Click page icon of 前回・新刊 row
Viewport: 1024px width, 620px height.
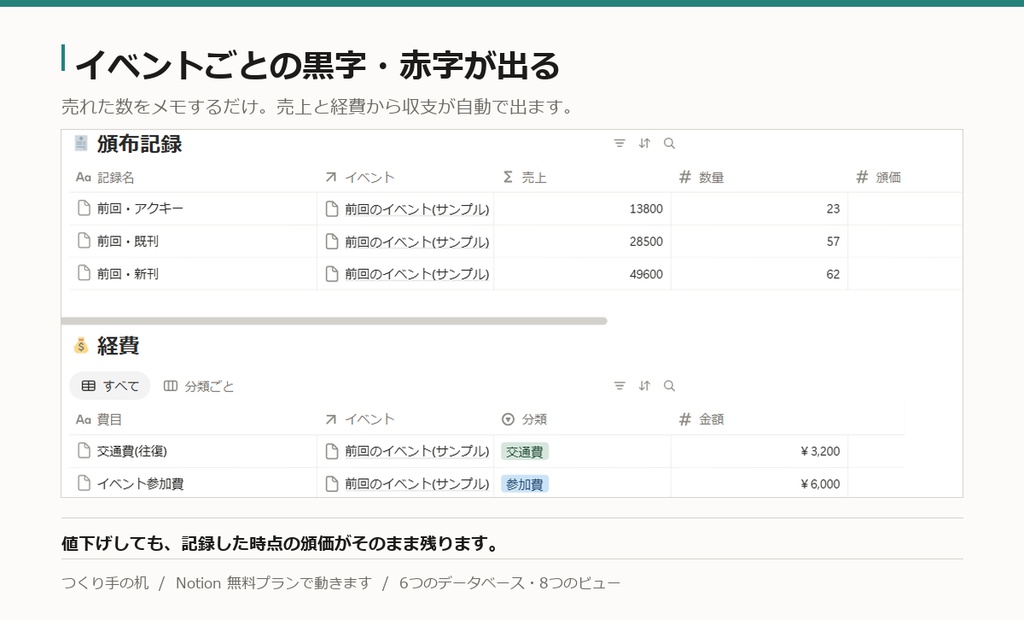[x=84, y=273]
